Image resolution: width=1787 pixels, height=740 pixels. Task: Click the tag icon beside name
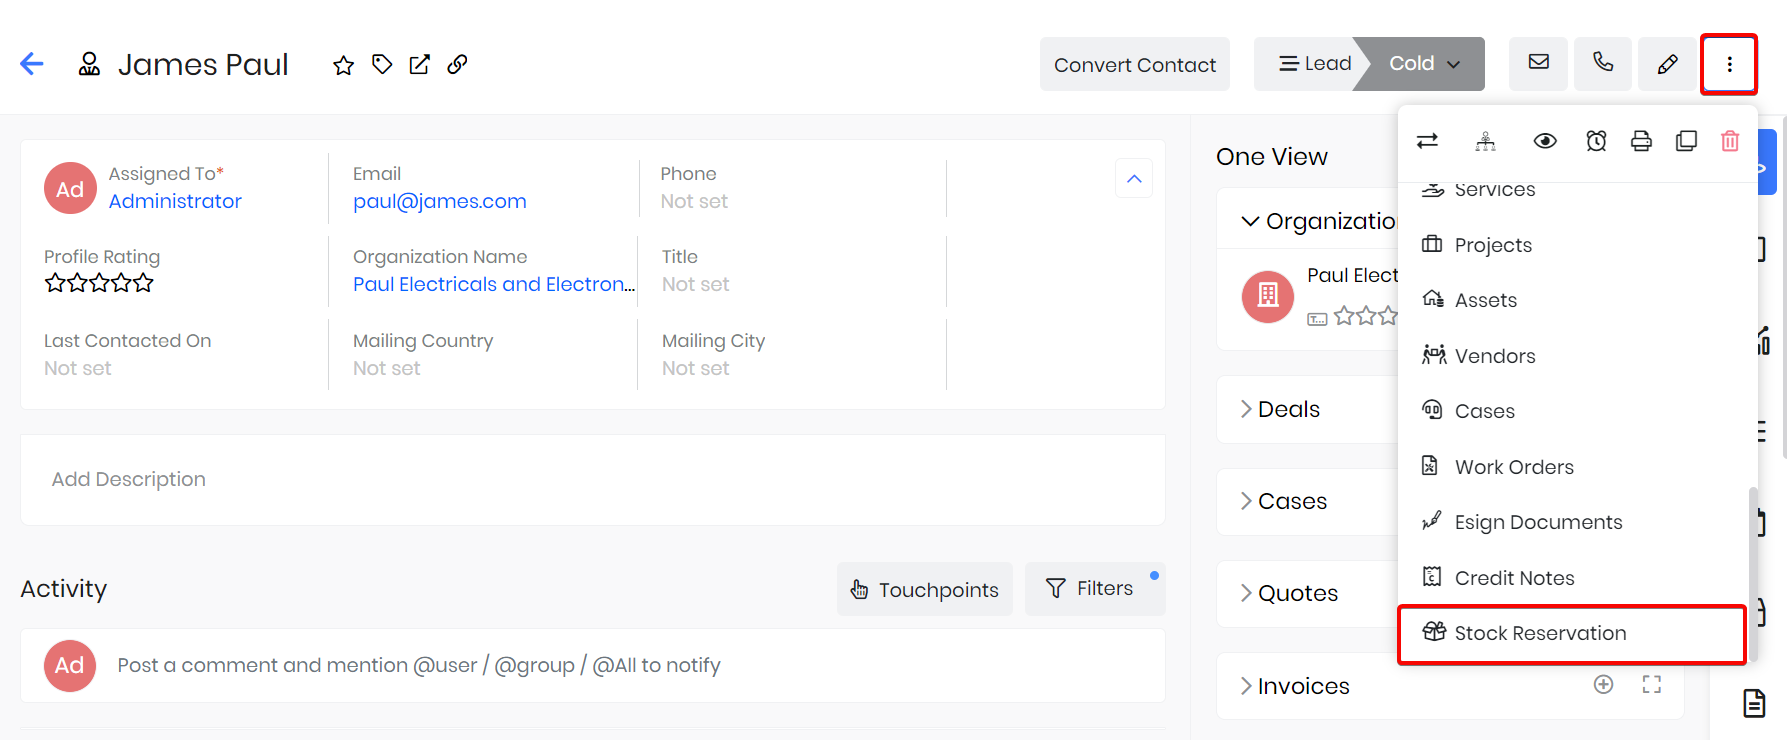[382, 65]
